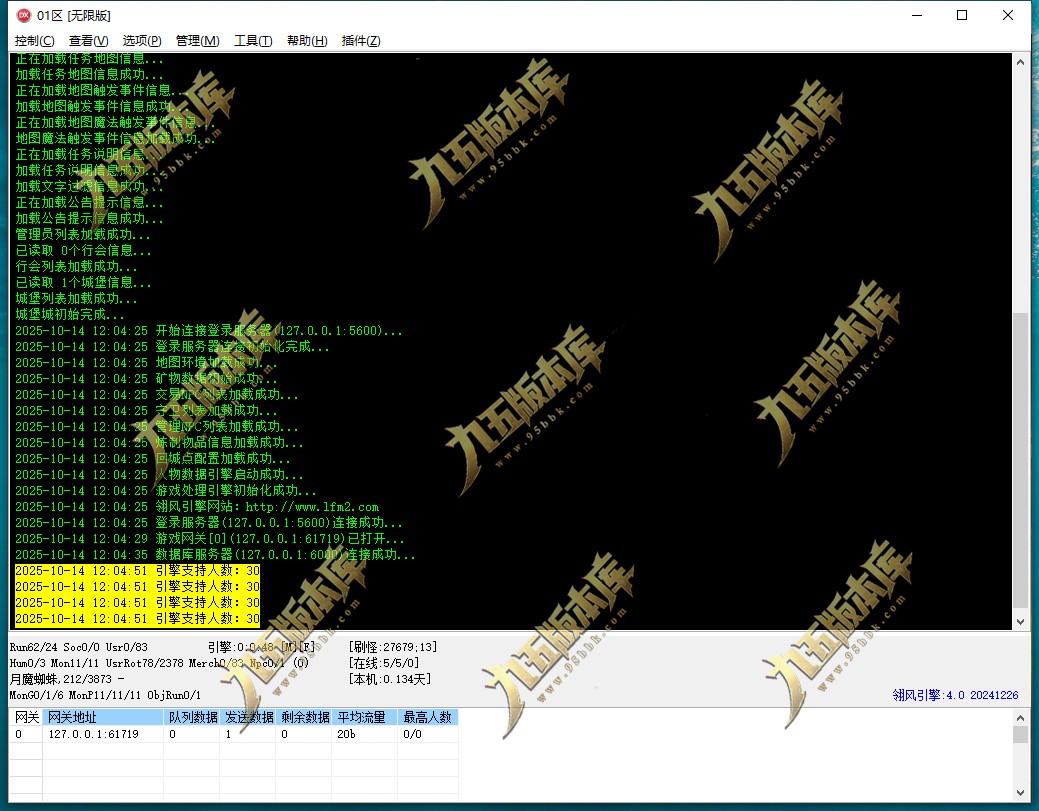This screenshot has width=1039, height=811.
Task: Click the 城堡城初始完成 log line
Action: coord(70,314)
